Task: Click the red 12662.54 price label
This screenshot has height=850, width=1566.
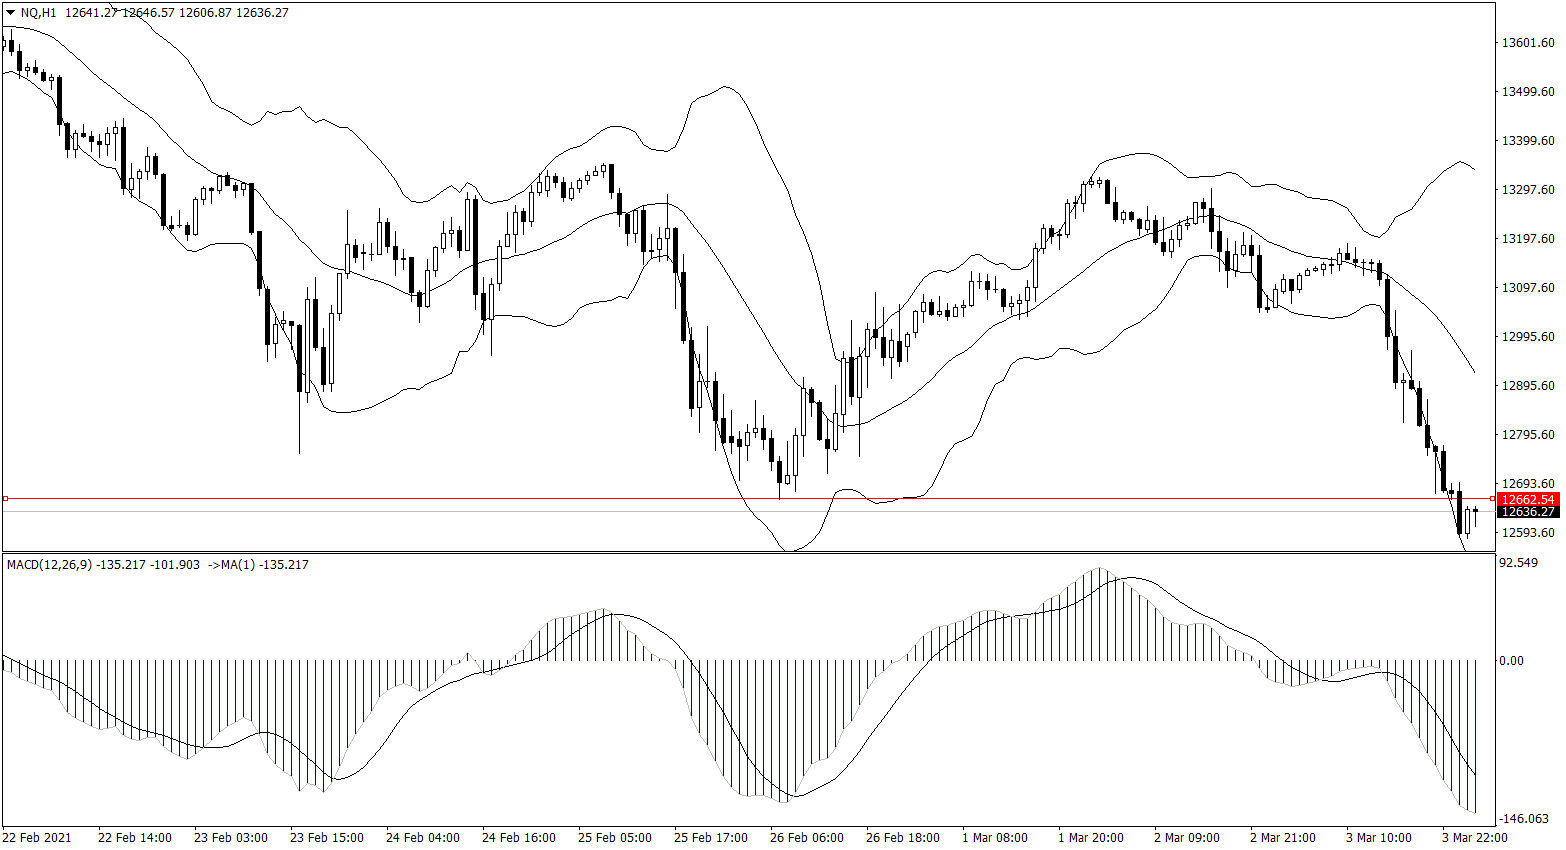Action: [1529, 499]
